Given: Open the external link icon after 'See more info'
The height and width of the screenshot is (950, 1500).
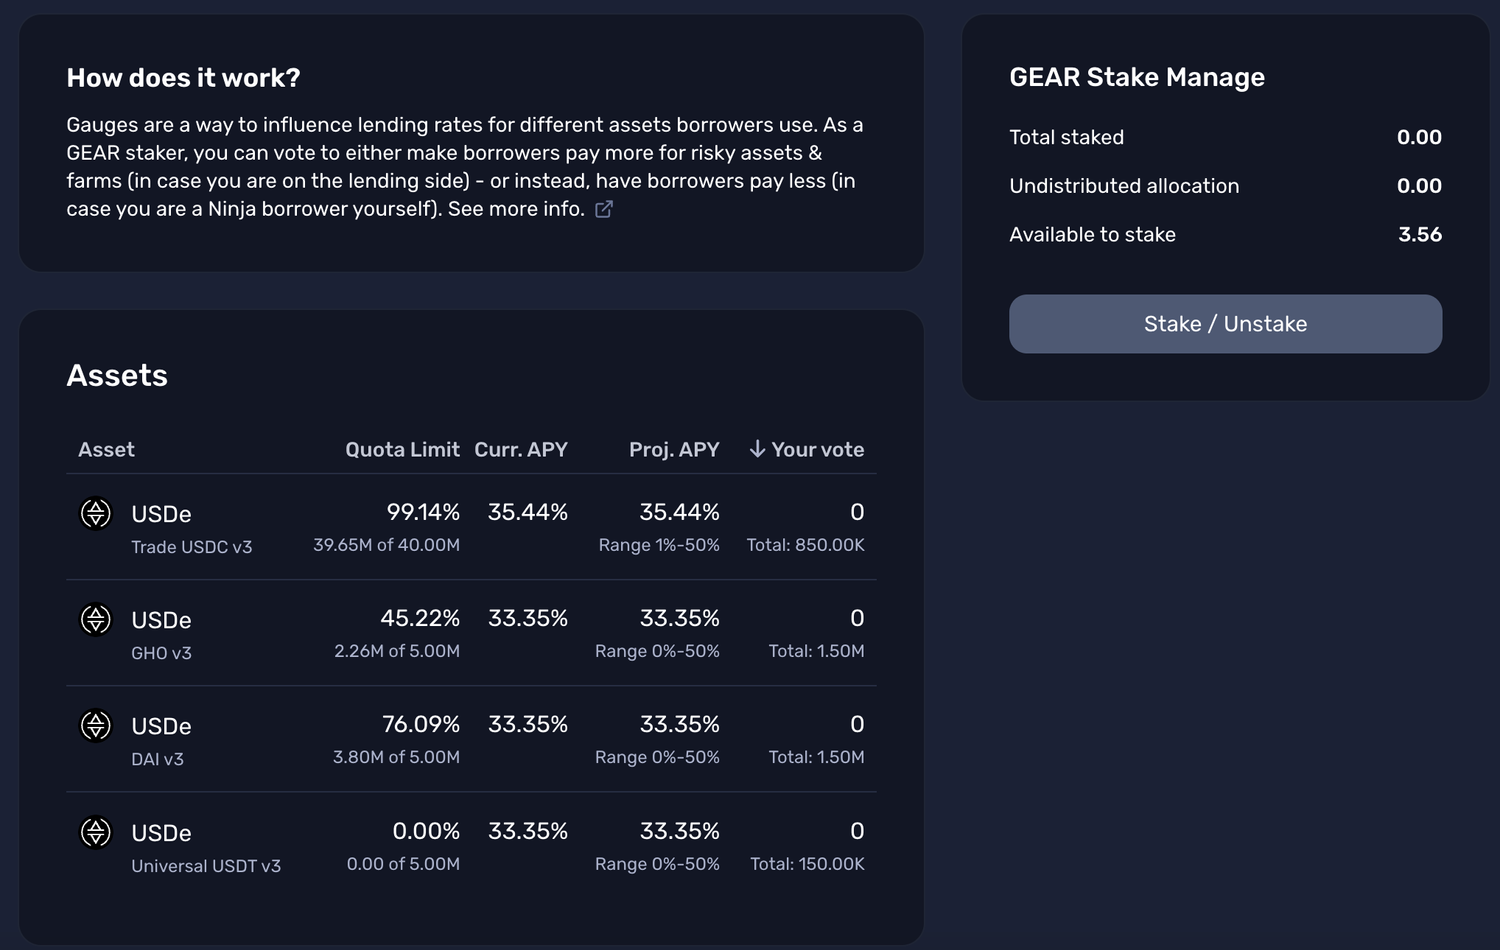Looking at the screenshot, I should [x=604, y=209].
